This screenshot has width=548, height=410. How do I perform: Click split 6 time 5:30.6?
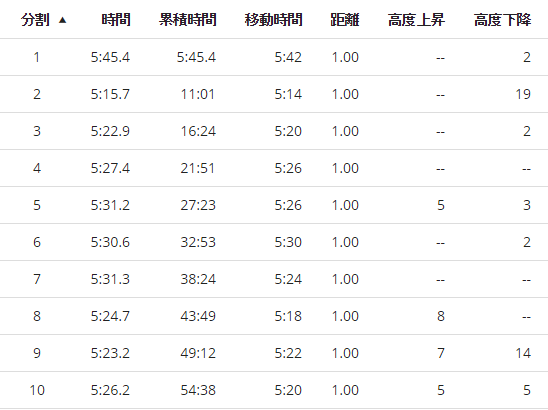point(110,242)
